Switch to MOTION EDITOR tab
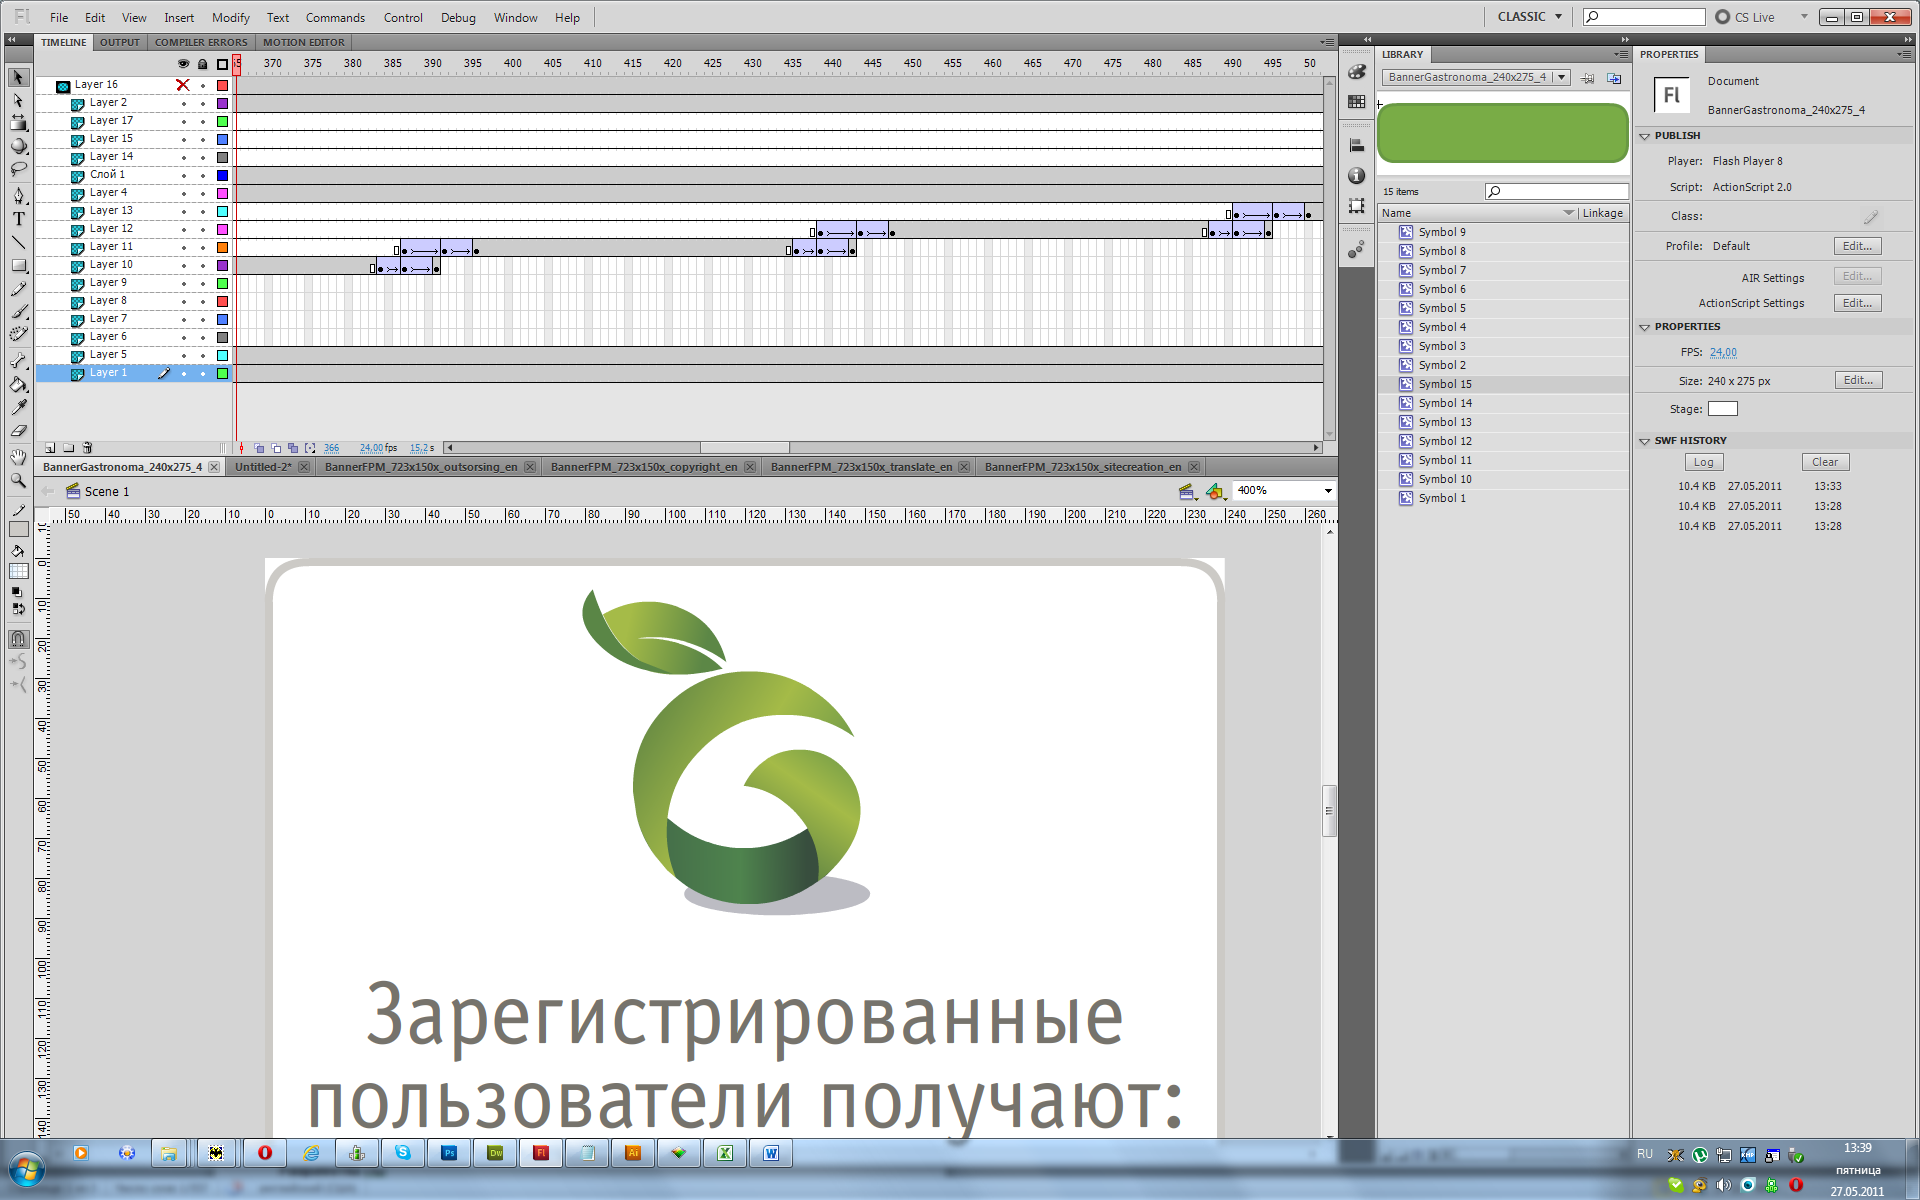 pos(303,42)
